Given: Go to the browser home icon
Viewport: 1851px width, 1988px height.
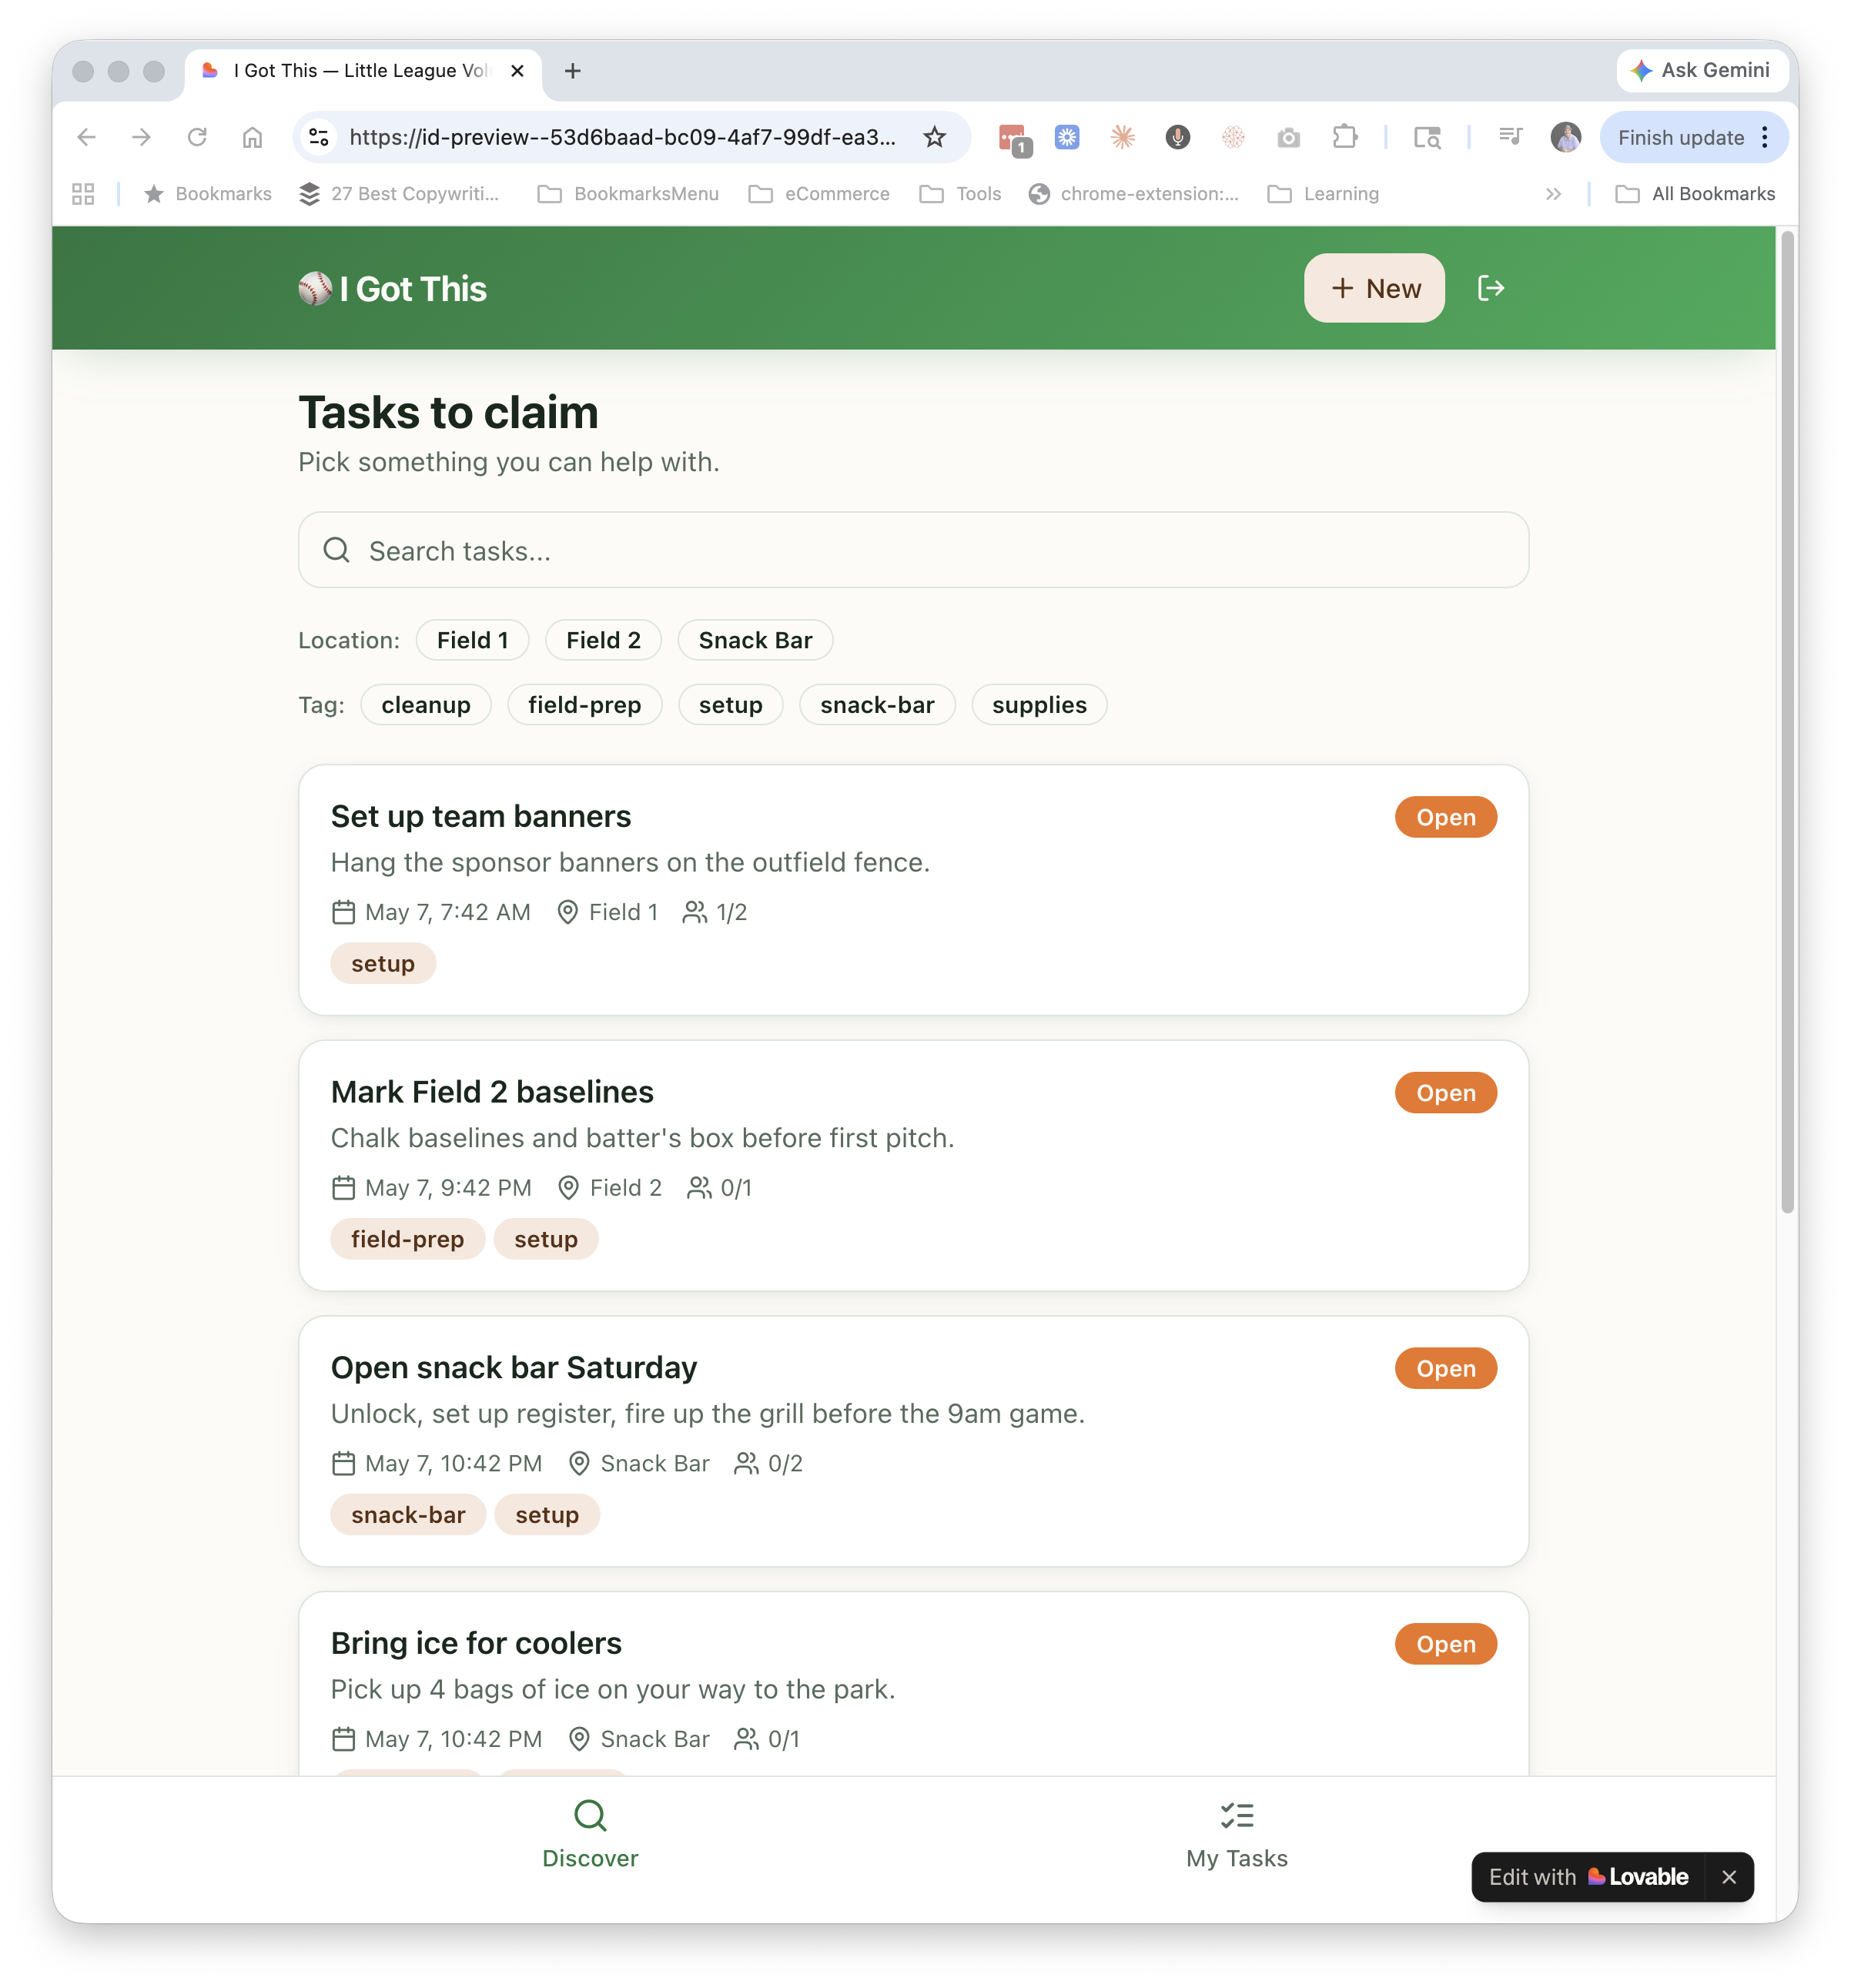Looking at the screenshot, I should click(252, 137).
